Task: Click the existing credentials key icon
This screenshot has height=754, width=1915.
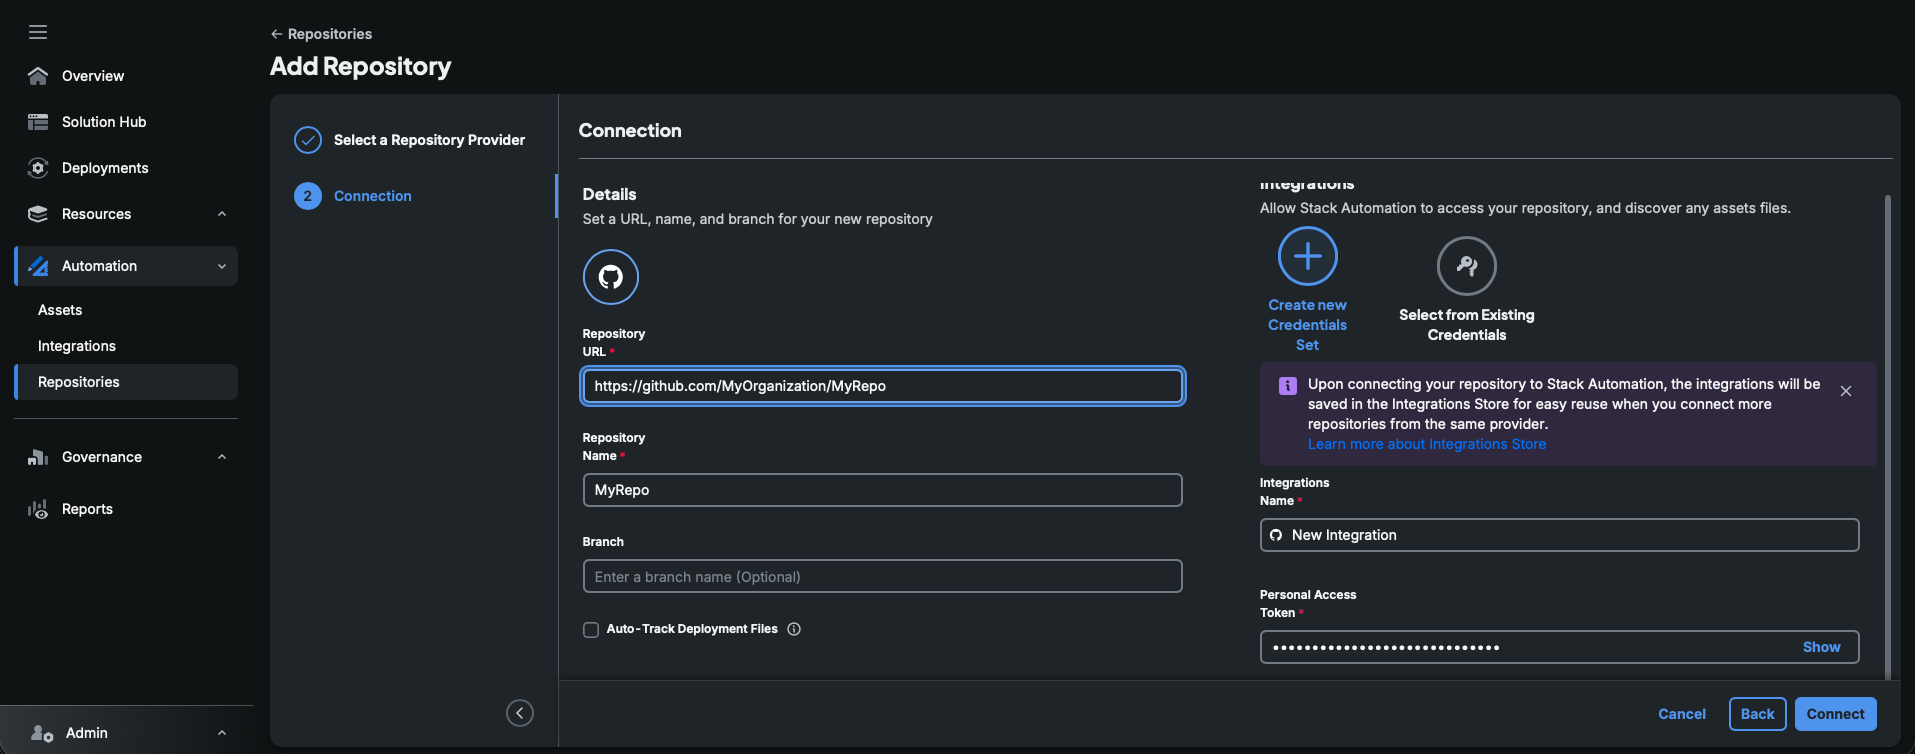Action: pos(1466,265)
